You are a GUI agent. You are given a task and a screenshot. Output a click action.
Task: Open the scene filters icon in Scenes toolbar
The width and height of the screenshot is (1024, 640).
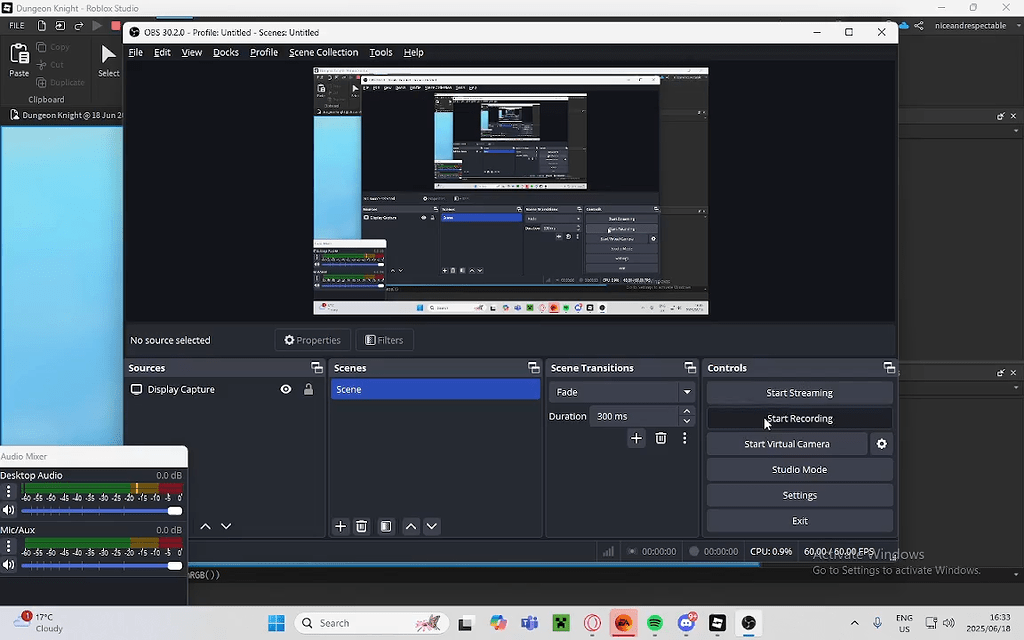pyautogui.click(x=386, y=527)
